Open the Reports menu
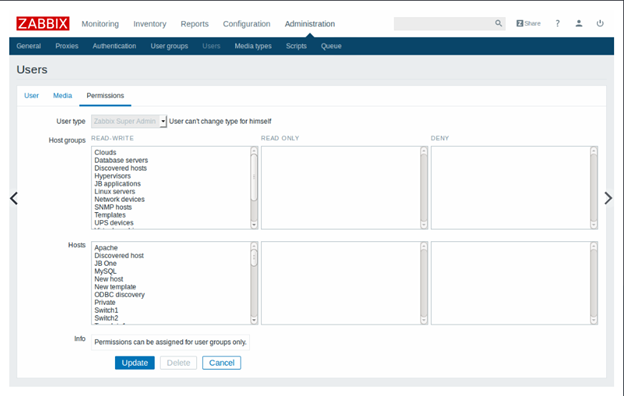The width and height of the screenshot is (624, 396). point(195,24)
